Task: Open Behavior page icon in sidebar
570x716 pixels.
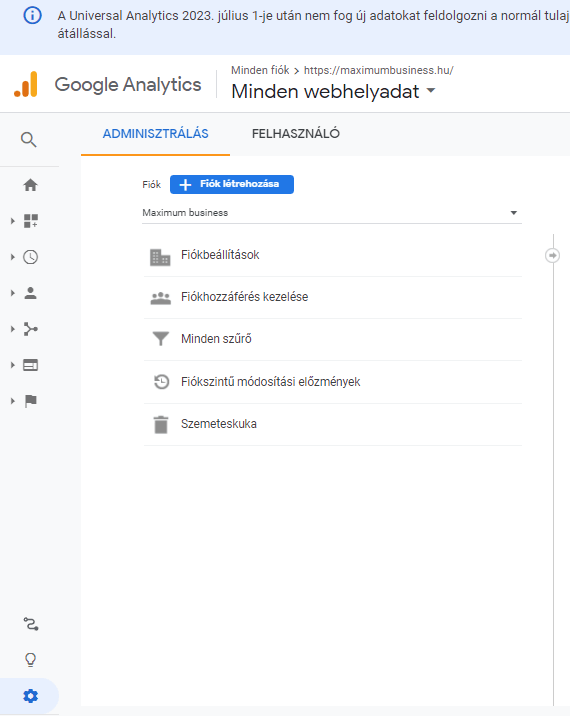Action: pyautogui.click(x=31, y=365)
